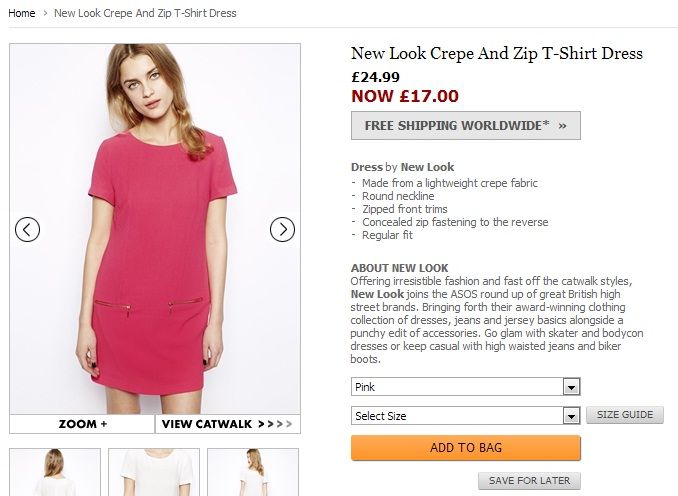Select the middle white dress thumbnail

pyautogui.click(x=154, y=472)
